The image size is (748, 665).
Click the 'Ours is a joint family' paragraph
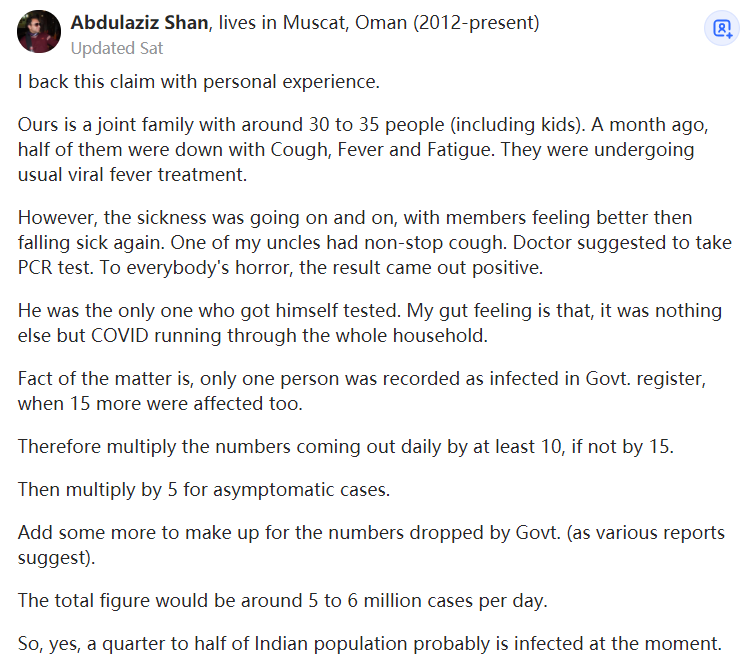(363, 149)
